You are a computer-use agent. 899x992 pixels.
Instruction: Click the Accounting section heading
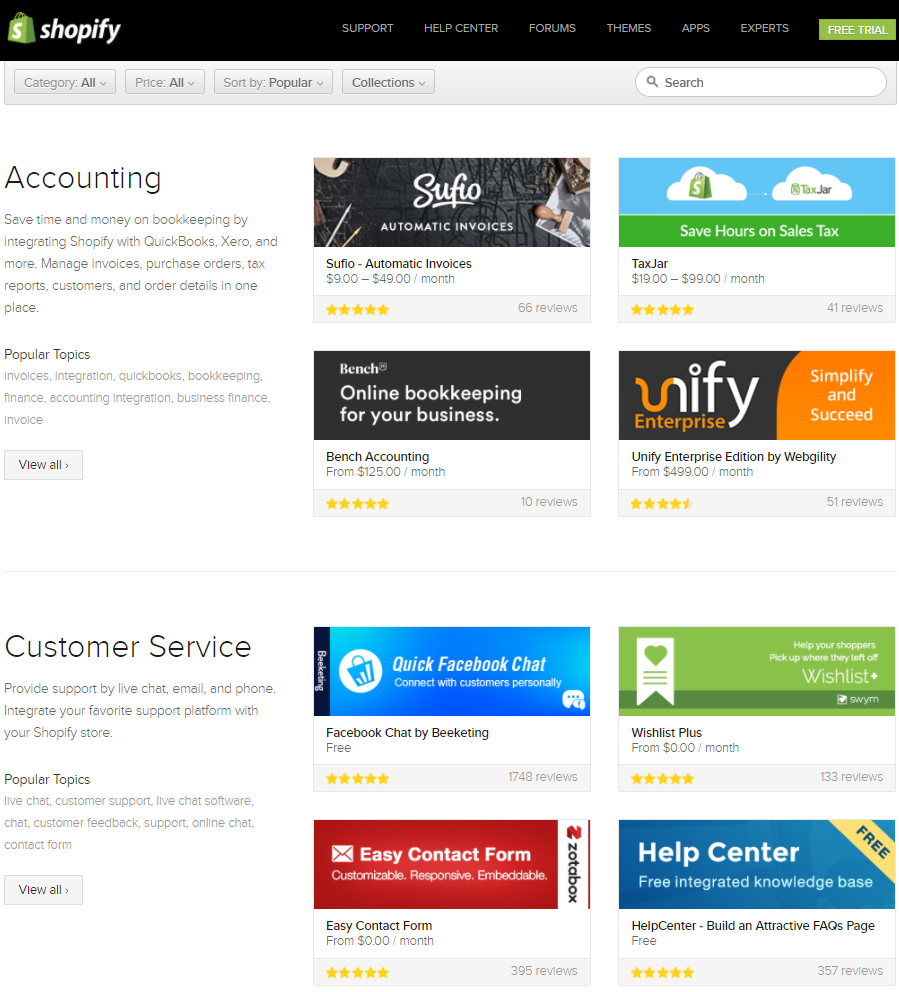[x=83, y=178]
